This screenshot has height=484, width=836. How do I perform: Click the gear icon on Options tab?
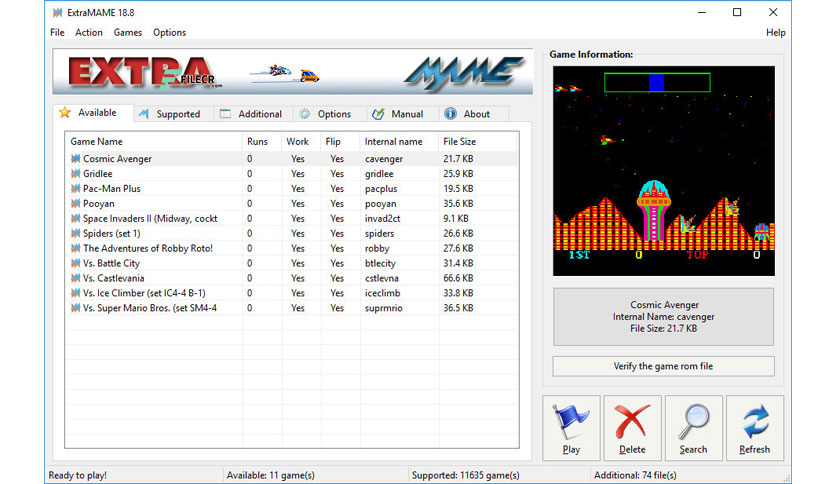click(x=304, y=114)
